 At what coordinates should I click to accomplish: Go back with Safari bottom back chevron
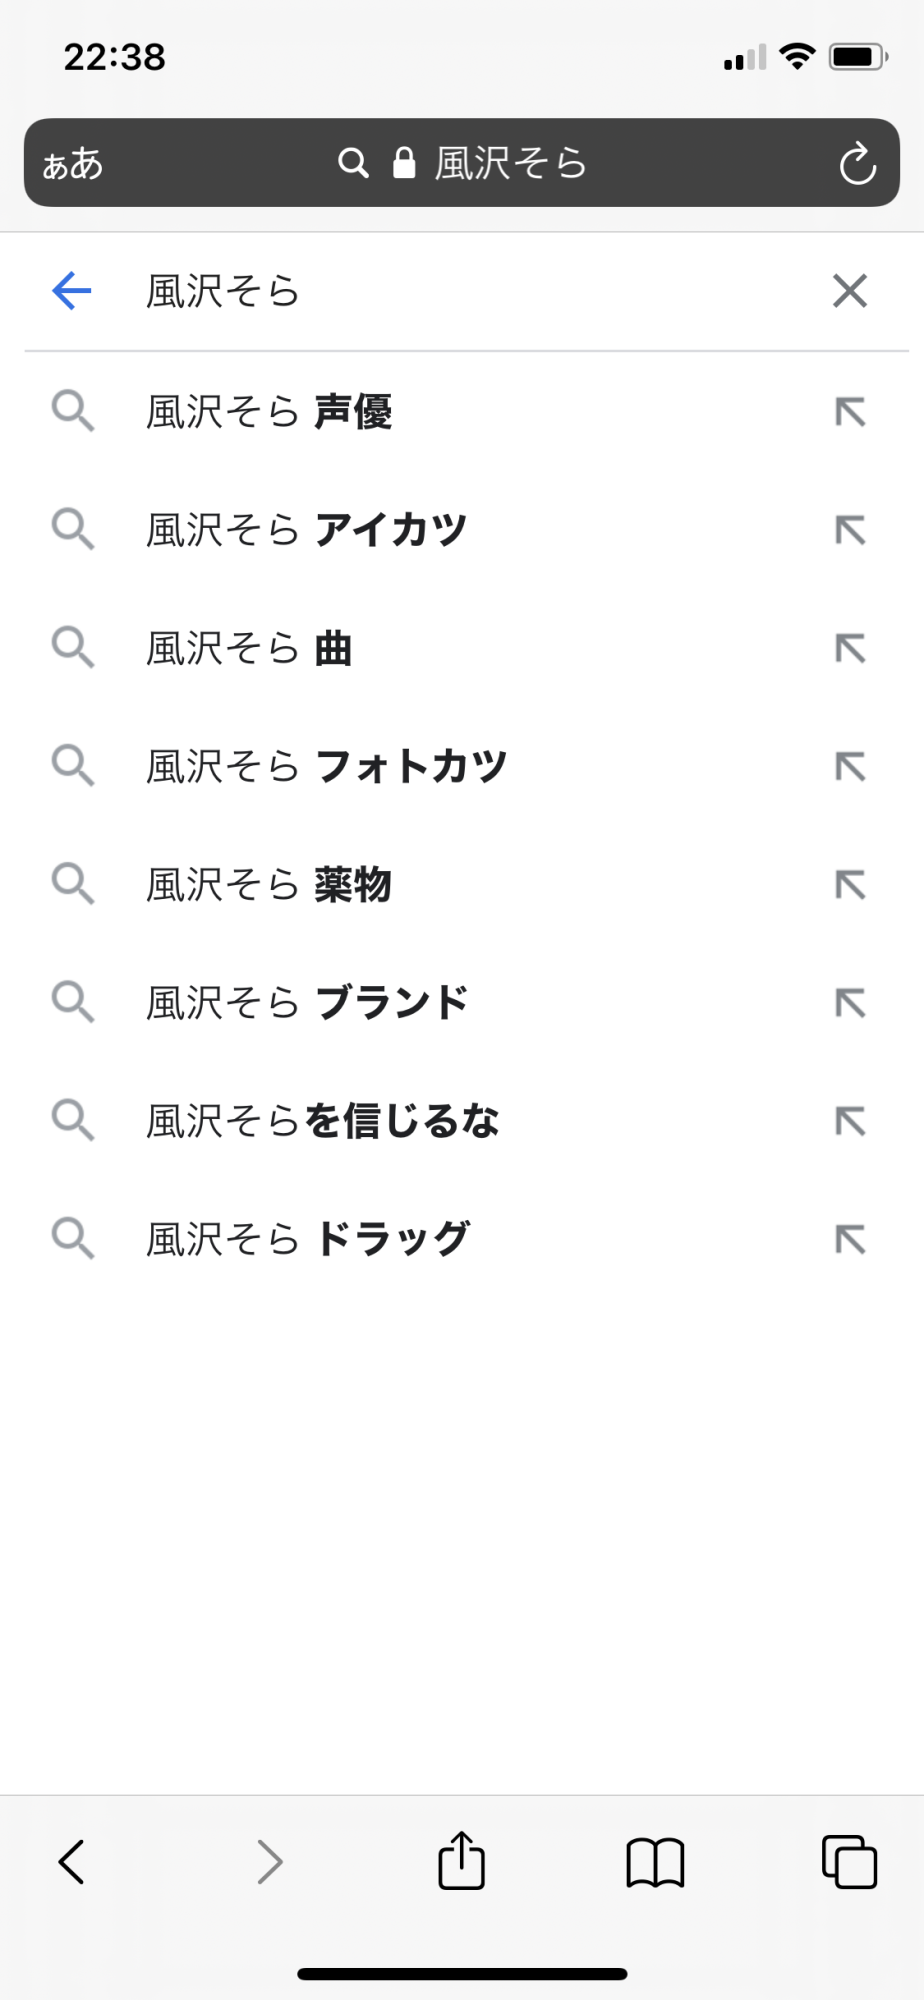coord(72,1862)
